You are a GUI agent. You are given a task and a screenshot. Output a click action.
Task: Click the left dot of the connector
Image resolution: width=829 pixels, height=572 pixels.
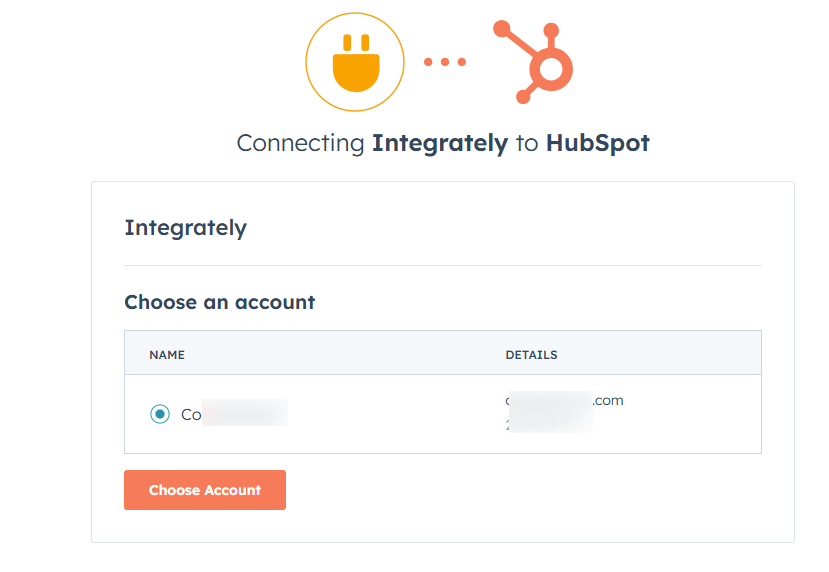point(428,62)
